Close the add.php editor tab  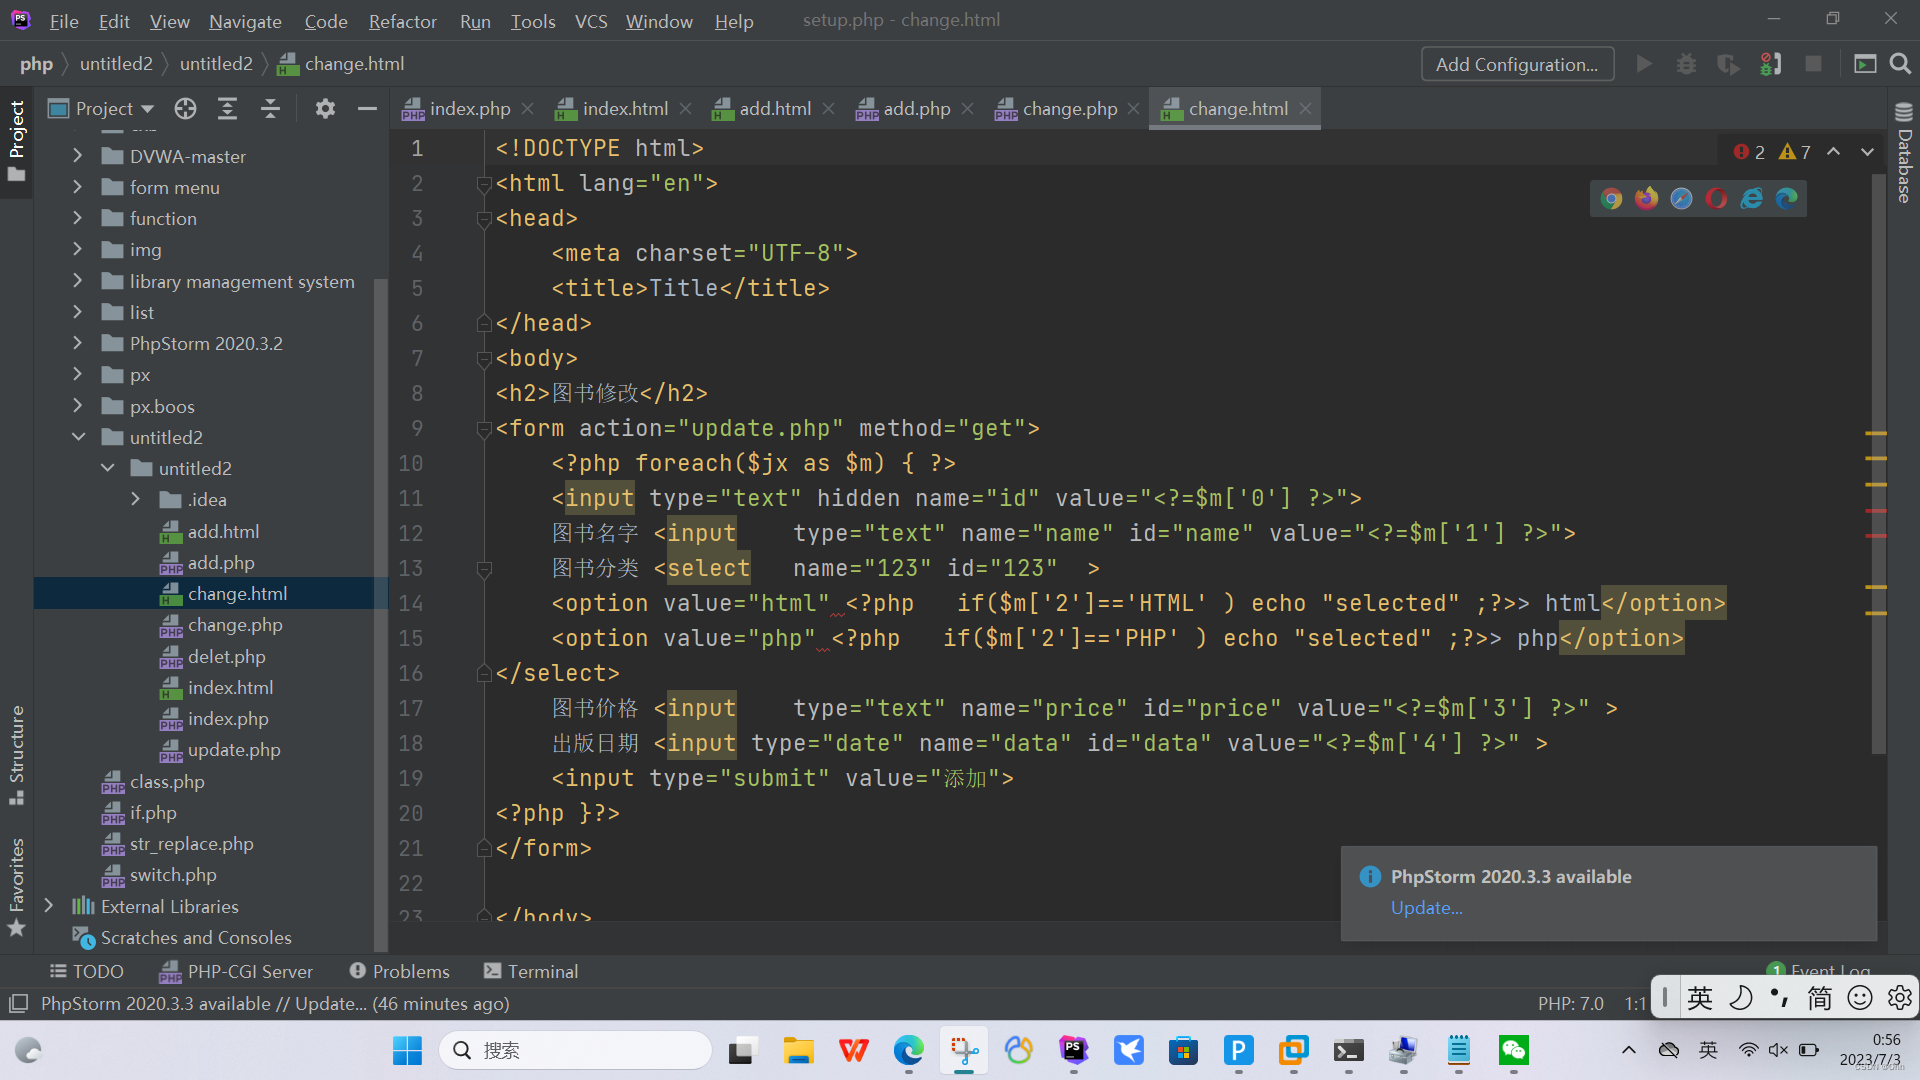pos(967,109)
